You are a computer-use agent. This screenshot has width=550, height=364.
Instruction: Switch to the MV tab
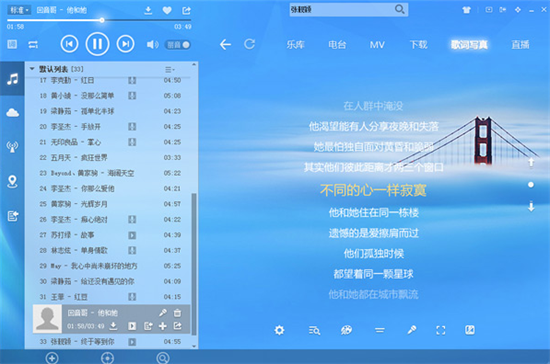[x=377, y=45]
